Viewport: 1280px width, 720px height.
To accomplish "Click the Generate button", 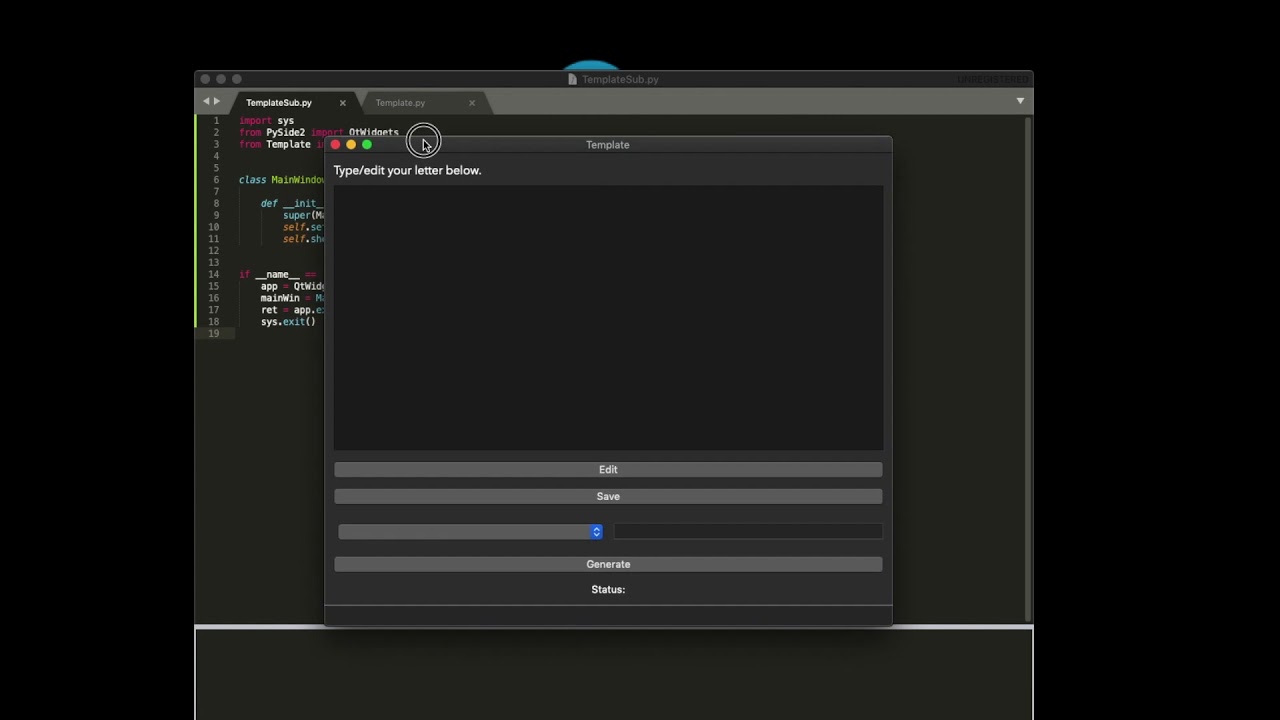I will pyautogui.click(x=608, y=564).
